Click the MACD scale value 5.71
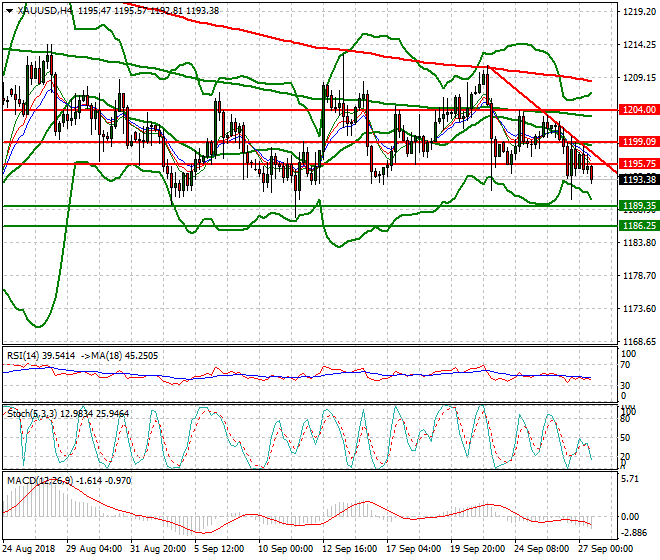This screenshot has height=560, width=660. tap(630, 479)
